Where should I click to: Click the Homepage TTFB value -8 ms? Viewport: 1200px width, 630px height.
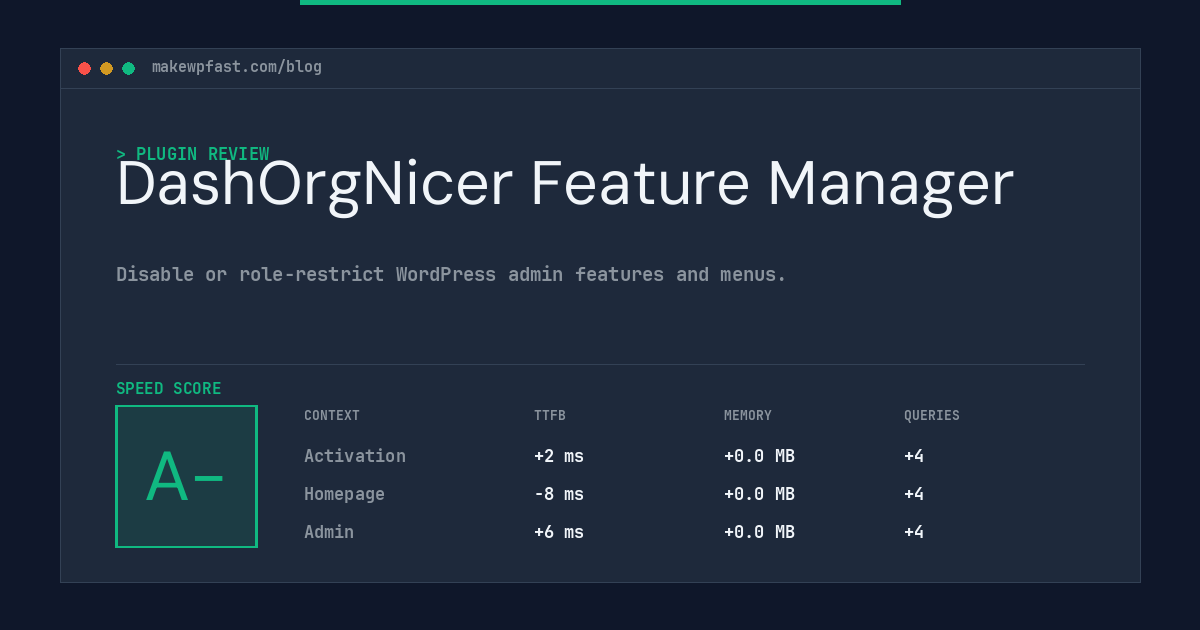point(559,494)
